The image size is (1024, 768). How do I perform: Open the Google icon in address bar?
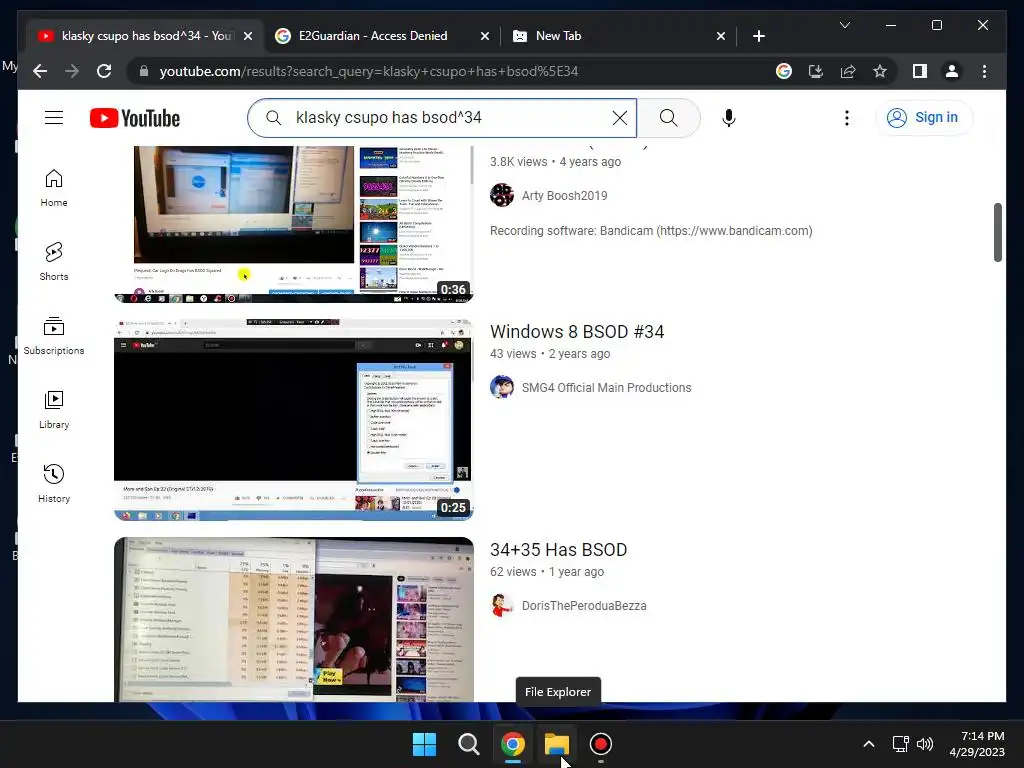click(784, 71)
